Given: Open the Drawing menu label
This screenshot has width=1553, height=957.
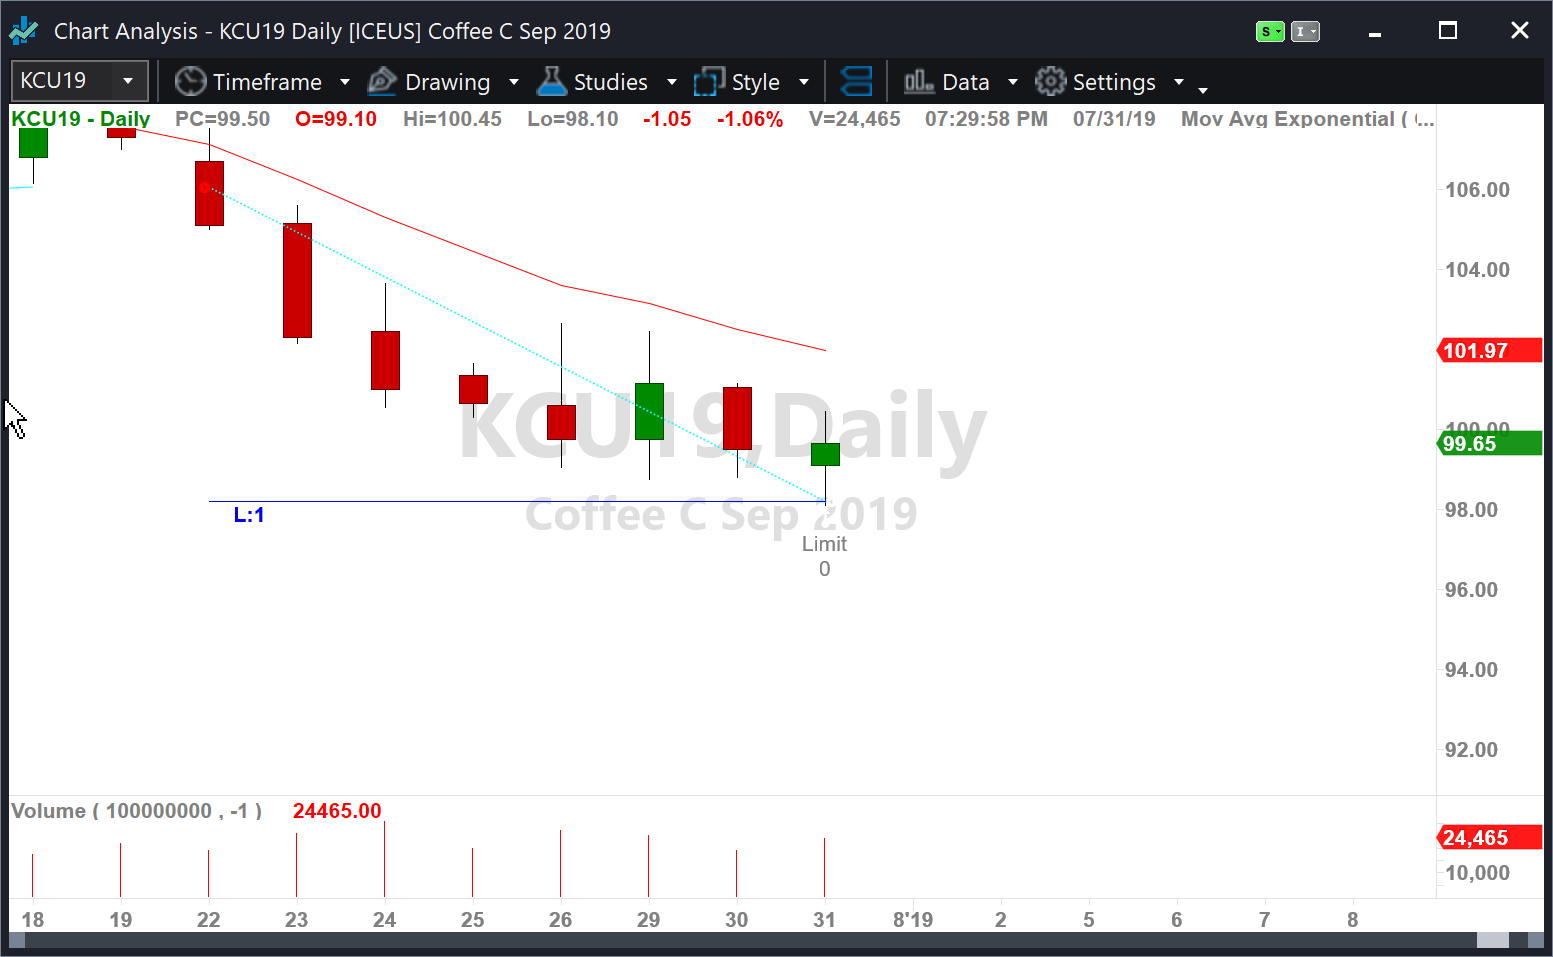Looking at the screenshot, I should pyautogui.click(x=447, y=82).
